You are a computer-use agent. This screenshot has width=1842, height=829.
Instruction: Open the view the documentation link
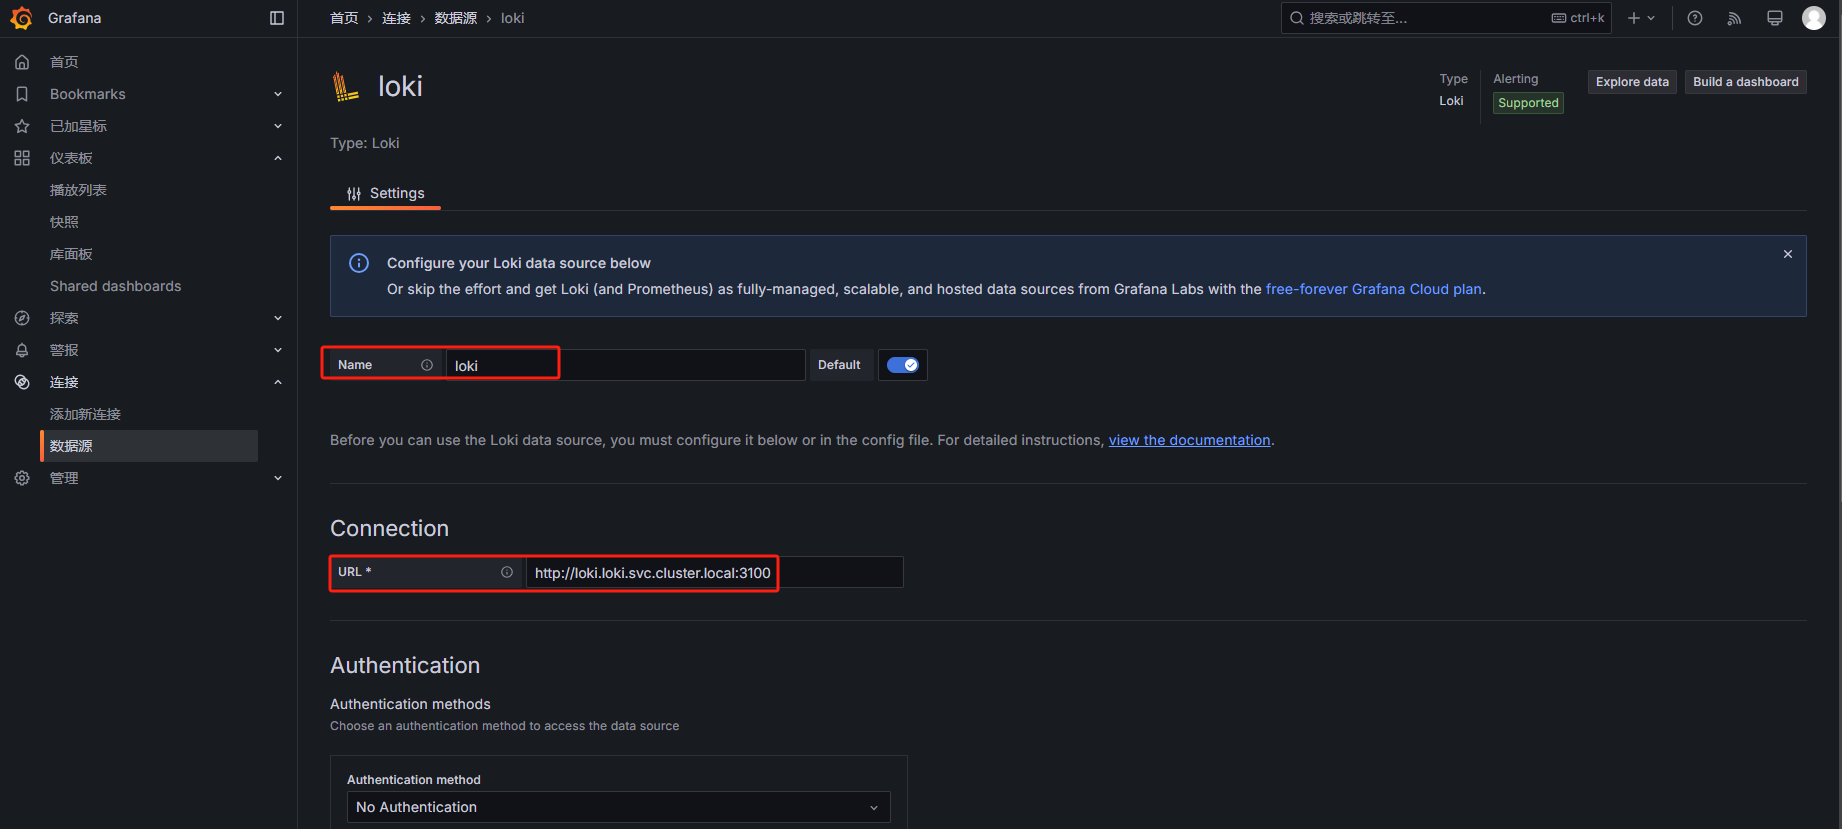point(1189,440)
